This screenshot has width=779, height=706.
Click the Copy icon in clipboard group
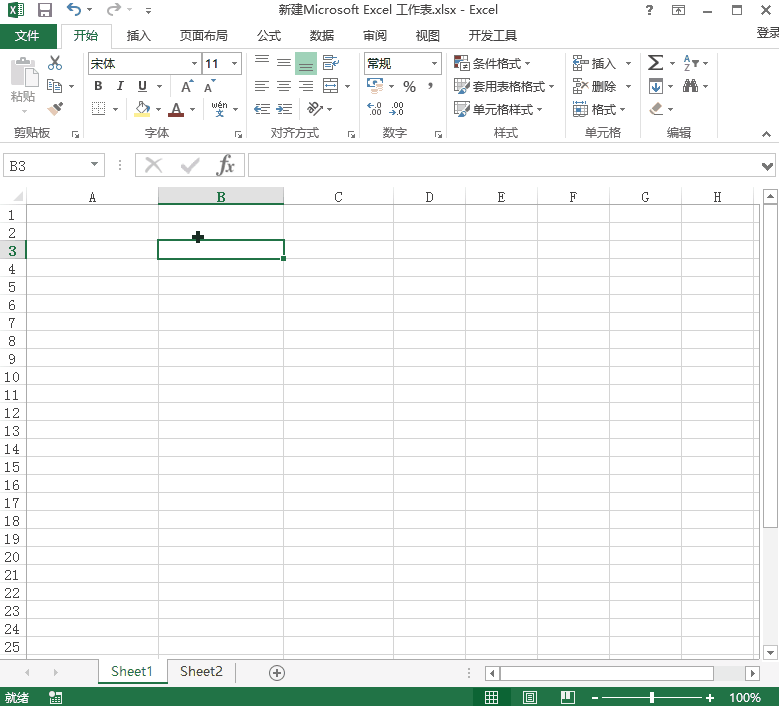(54, 86)
